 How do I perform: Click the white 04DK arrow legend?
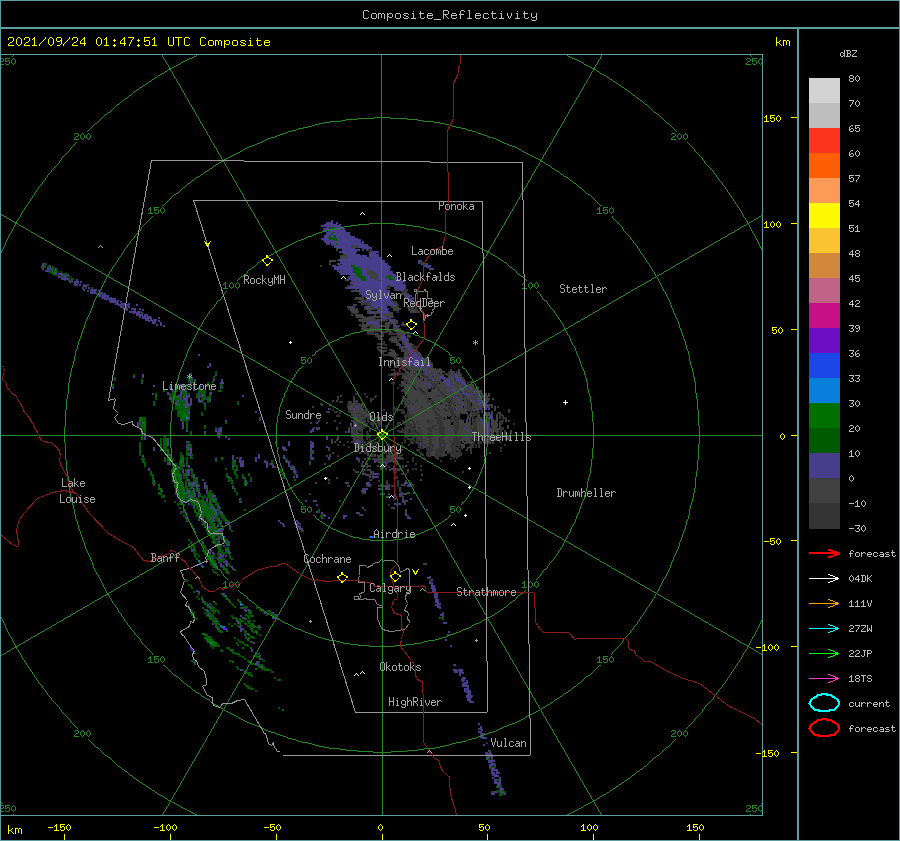tap(824, 578)
